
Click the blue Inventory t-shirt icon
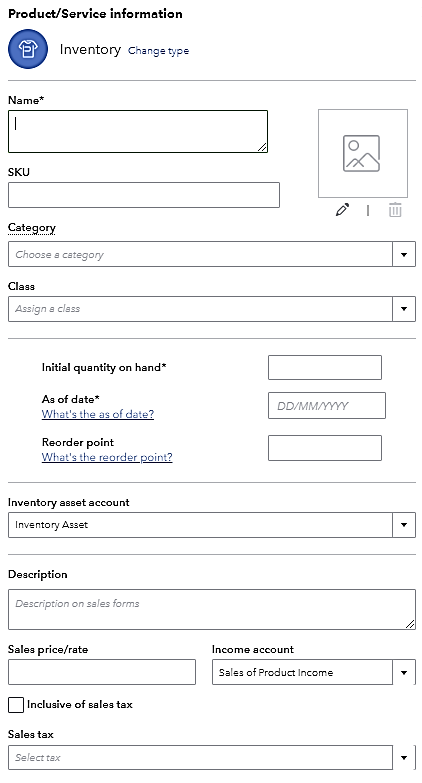[28, 49]
